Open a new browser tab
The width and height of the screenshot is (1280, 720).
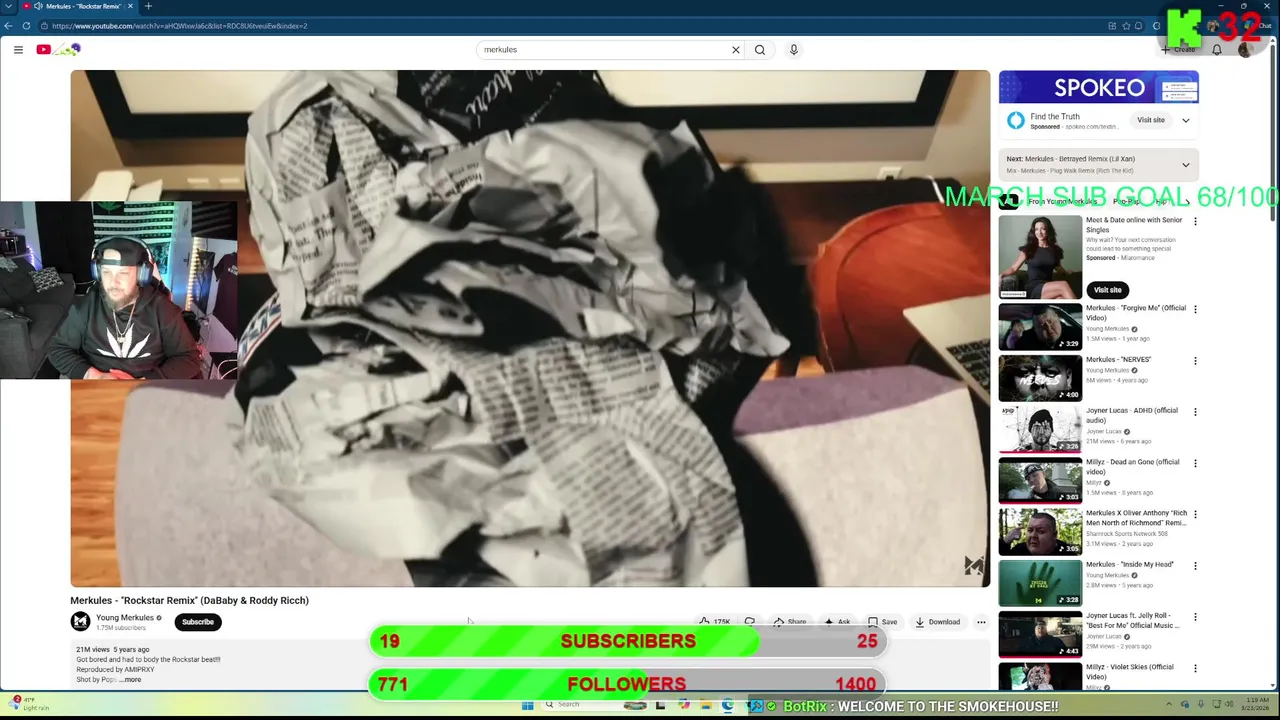click(148, 6)
